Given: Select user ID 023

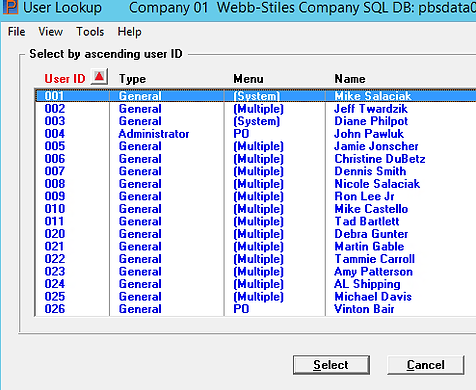Looking at the screenshot, I should click(55, 271).
